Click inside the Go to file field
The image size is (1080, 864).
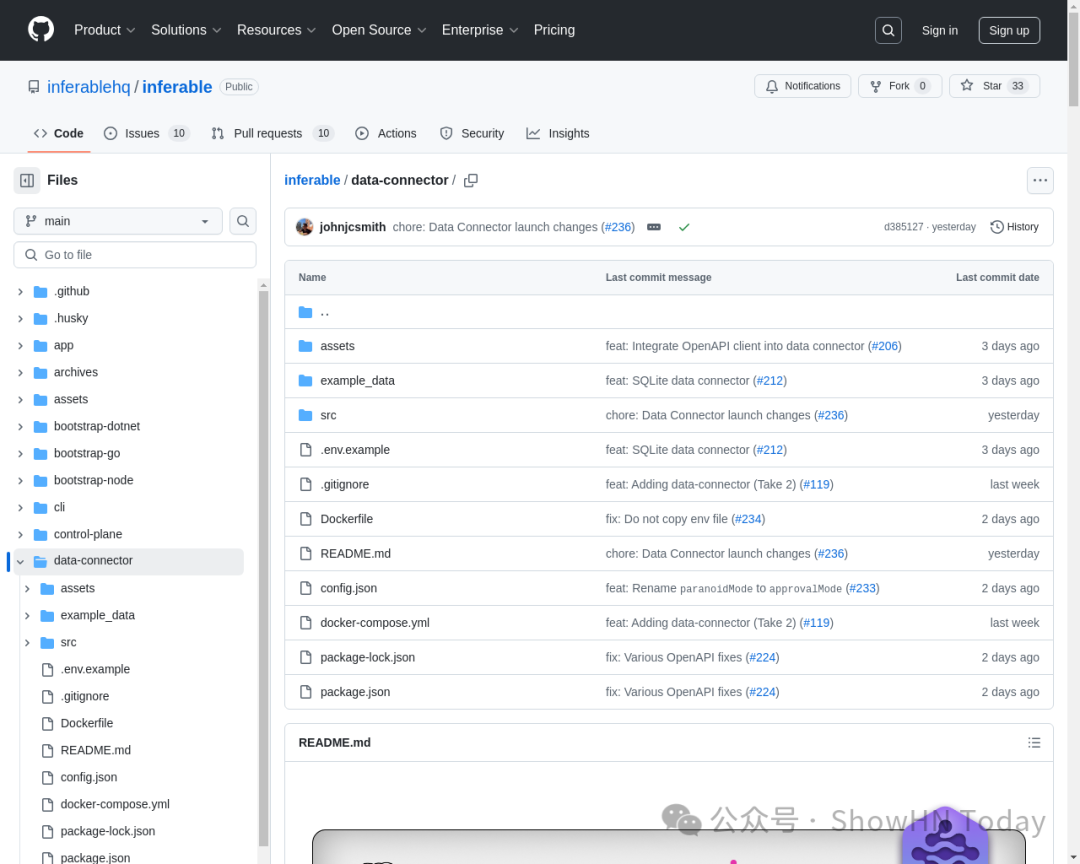click(x=135, y=255)
